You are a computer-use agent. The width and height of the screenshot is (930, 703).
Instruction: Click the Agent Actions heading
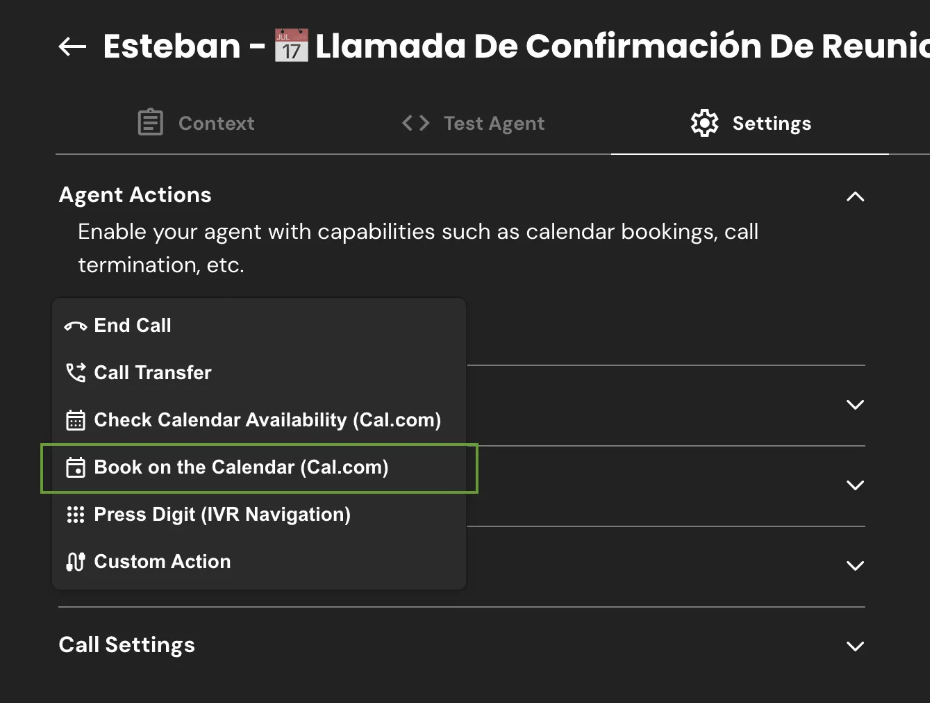(x=135, y=195)
